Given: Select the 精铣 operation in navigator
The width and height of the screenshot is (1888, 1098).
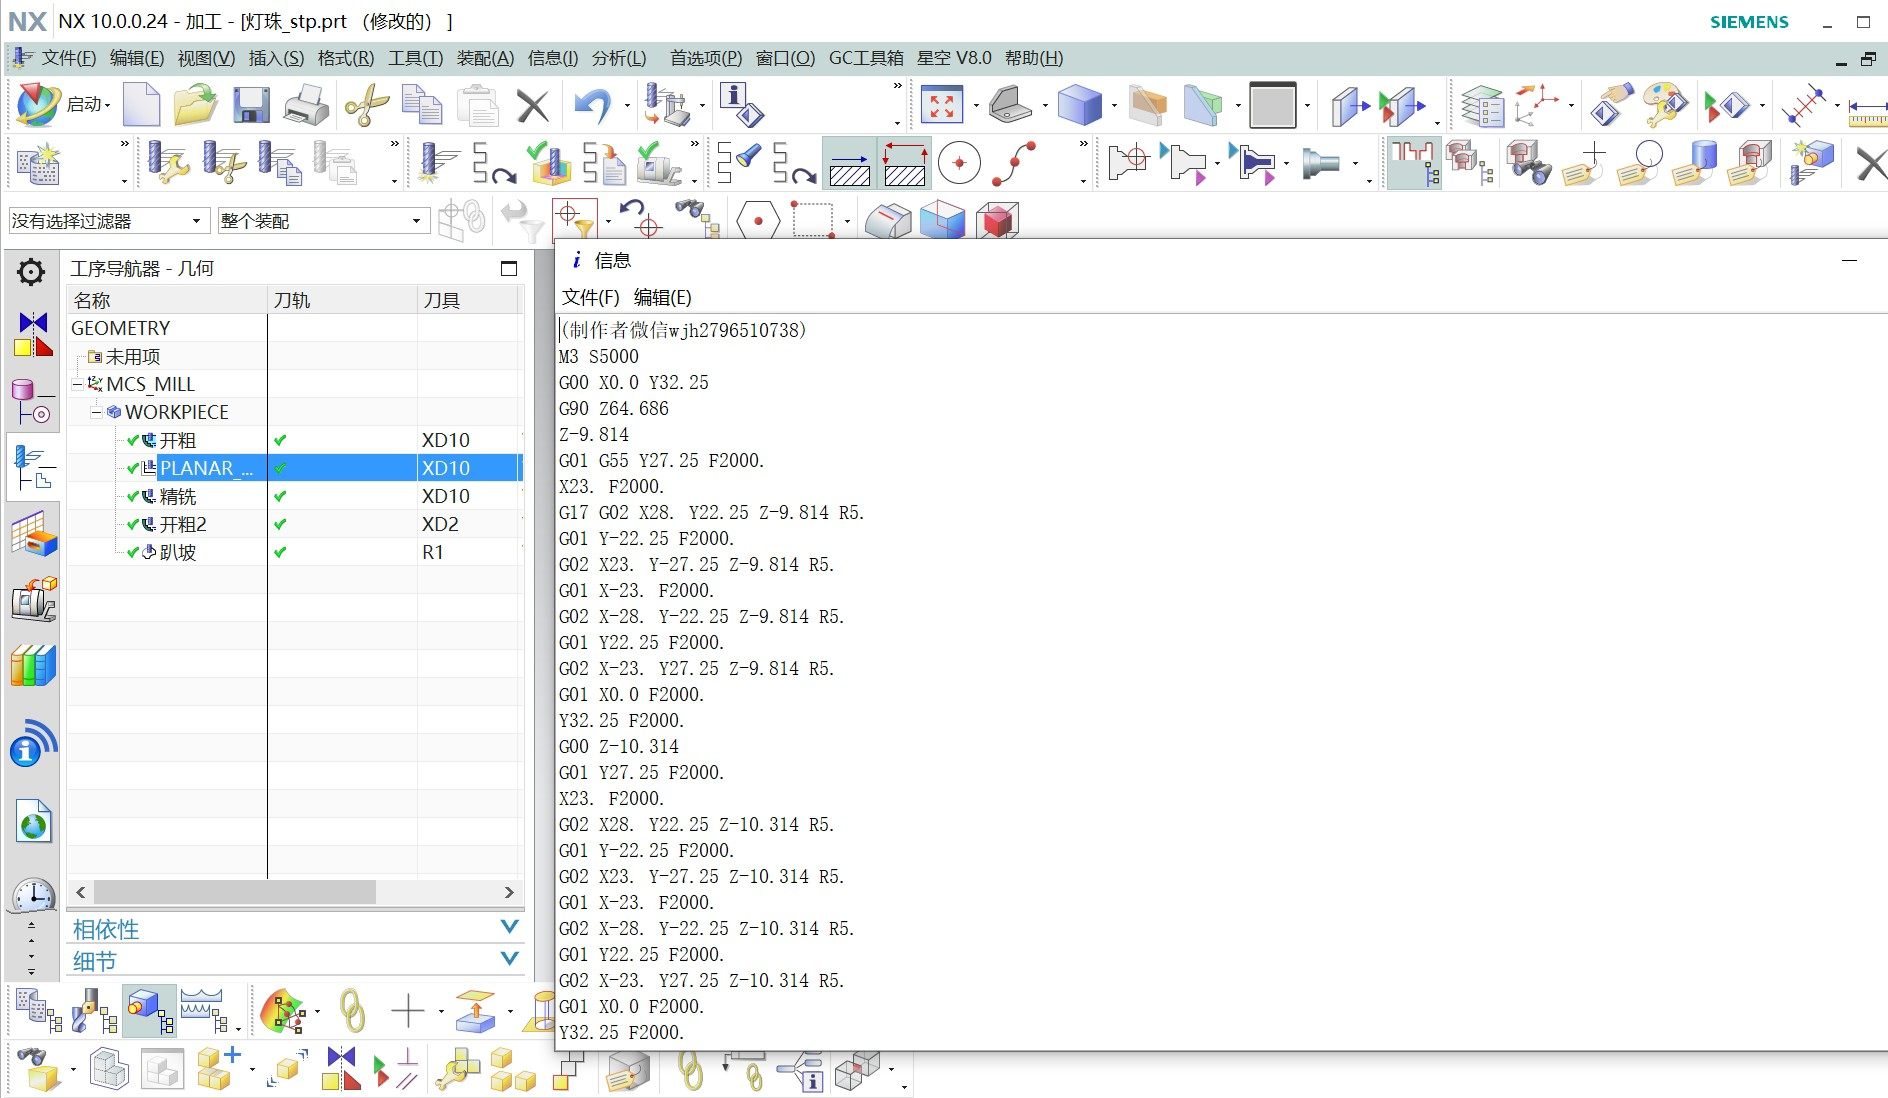Looking at the screenshot, I should (178, 496).
